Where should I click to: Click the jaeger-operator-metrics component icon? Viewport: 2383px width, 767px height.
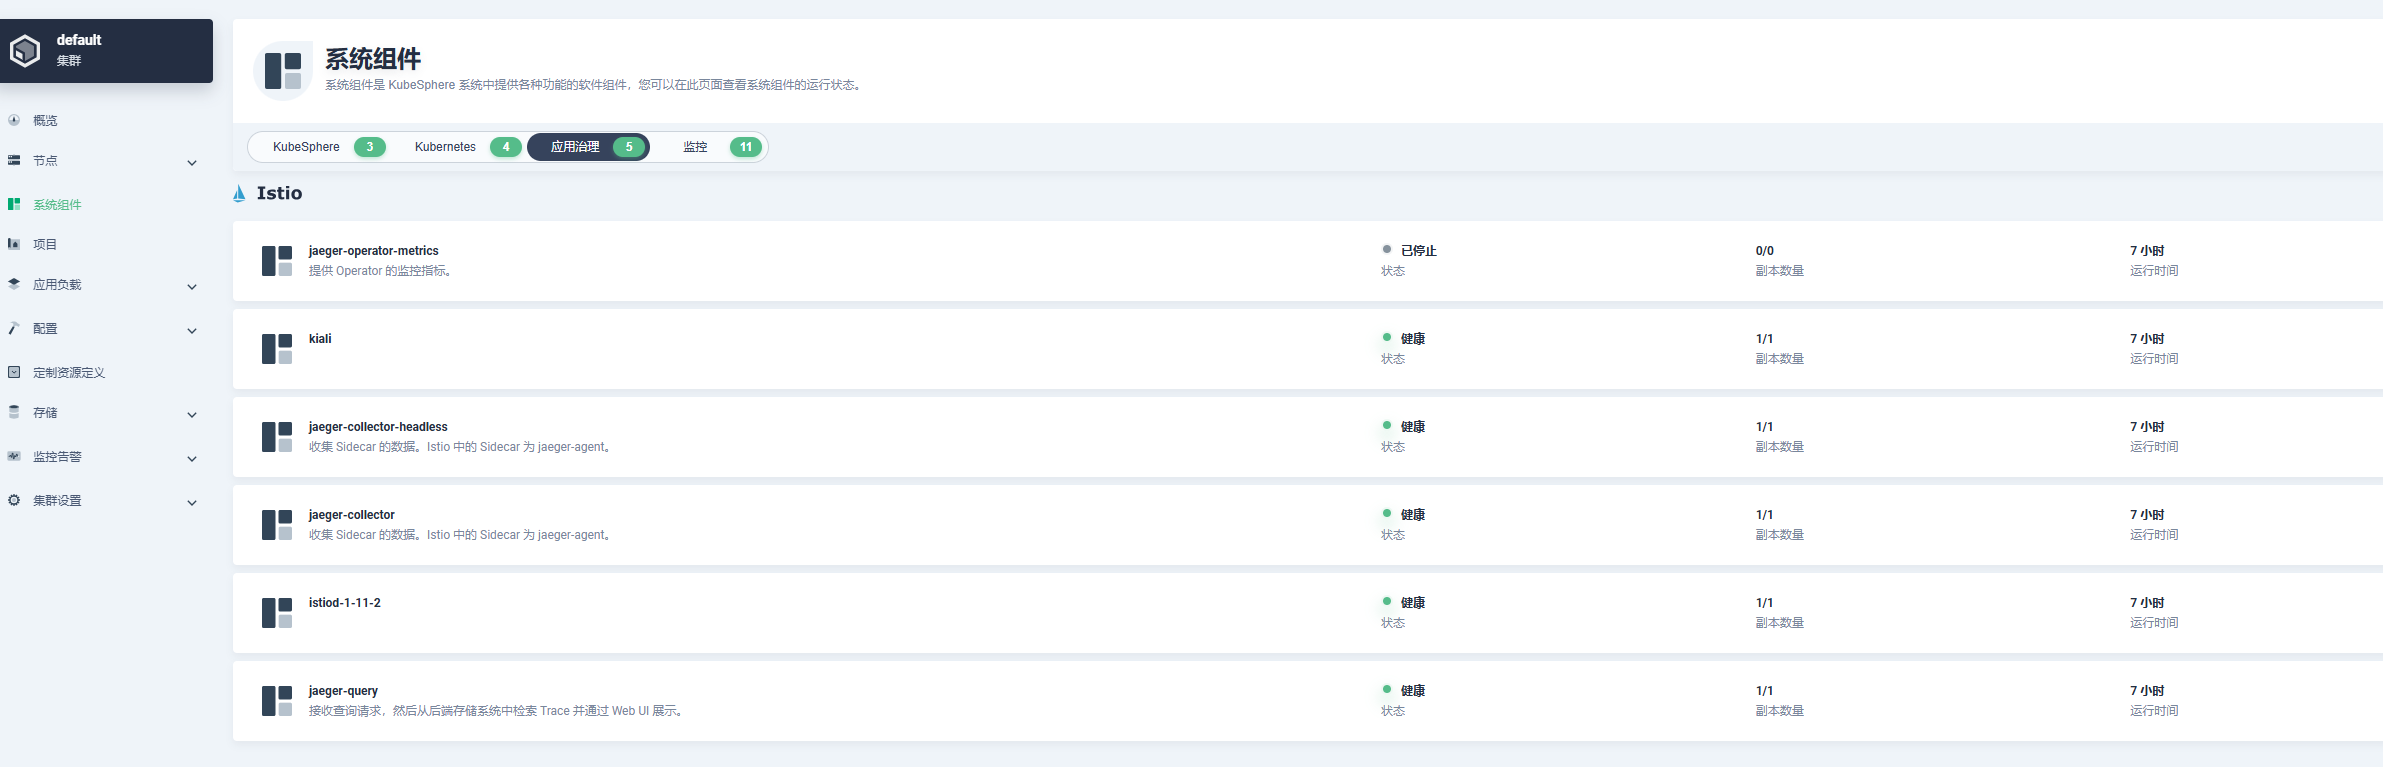click(x=277, y=261)
